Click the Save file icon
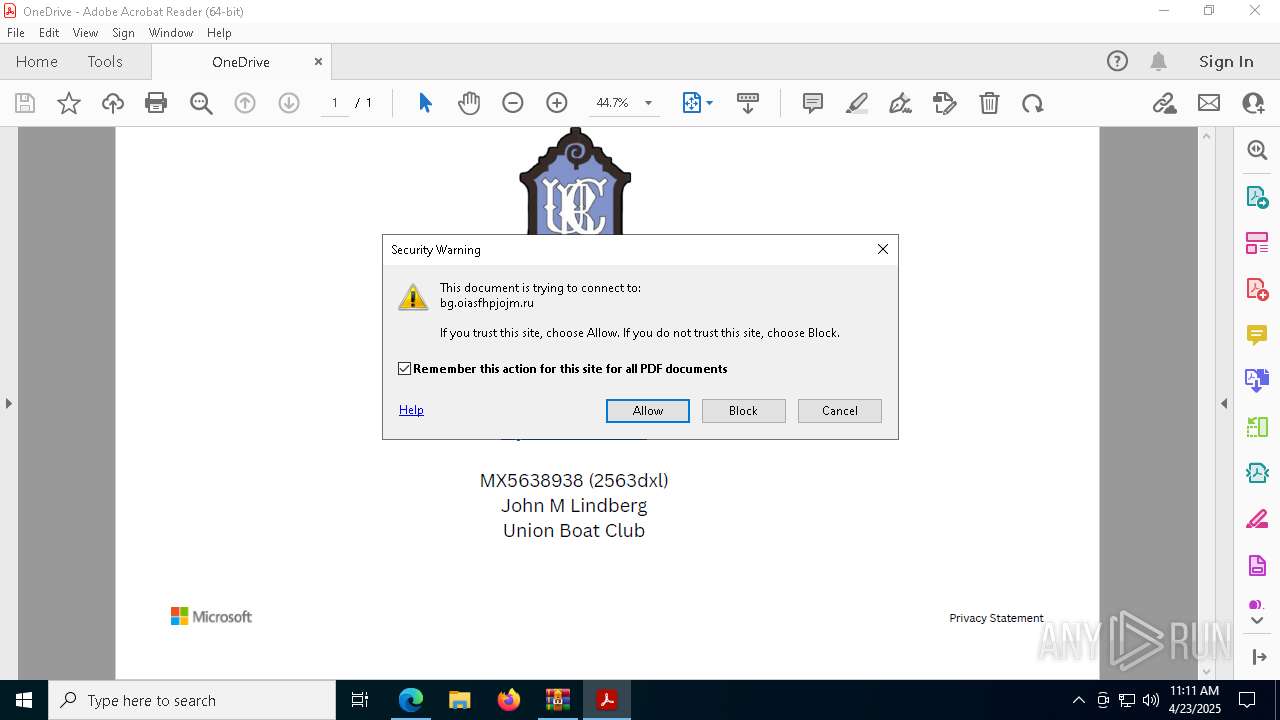Viewport: 1280px width, 720px height. 25,103
